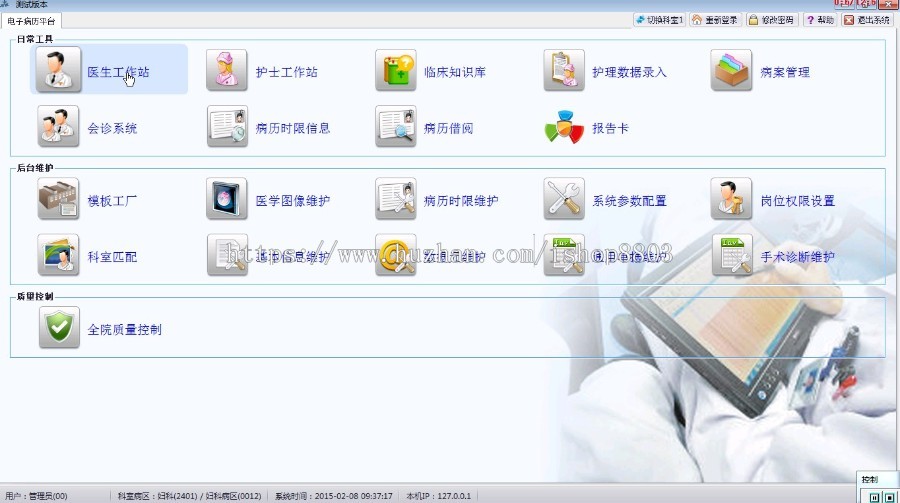Open 病历时限维护 maintenance
900x503 pixels.
[x=436, y=199]
